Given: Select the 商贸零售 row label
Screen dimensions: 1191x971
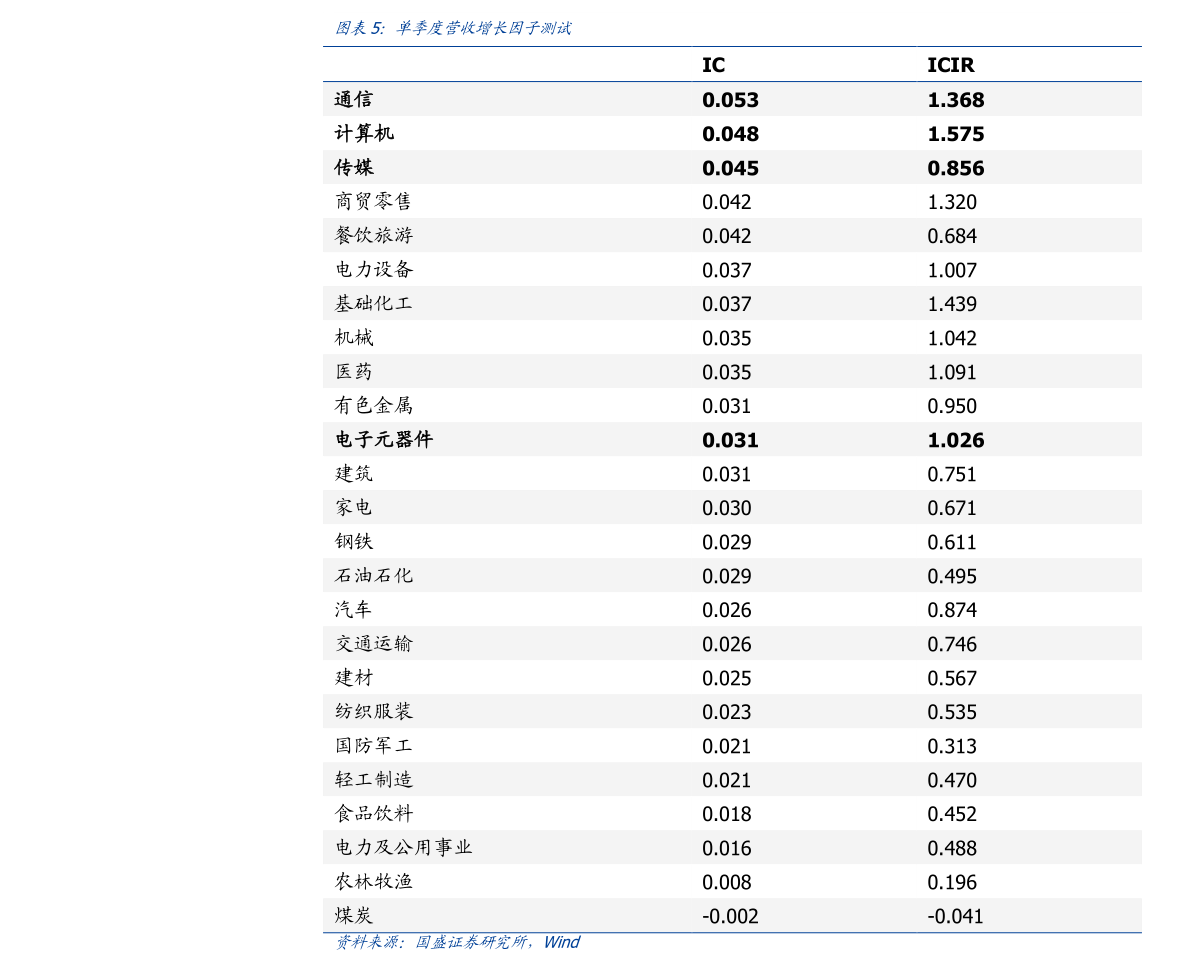Looking at the screenshot, I should 374,201.
